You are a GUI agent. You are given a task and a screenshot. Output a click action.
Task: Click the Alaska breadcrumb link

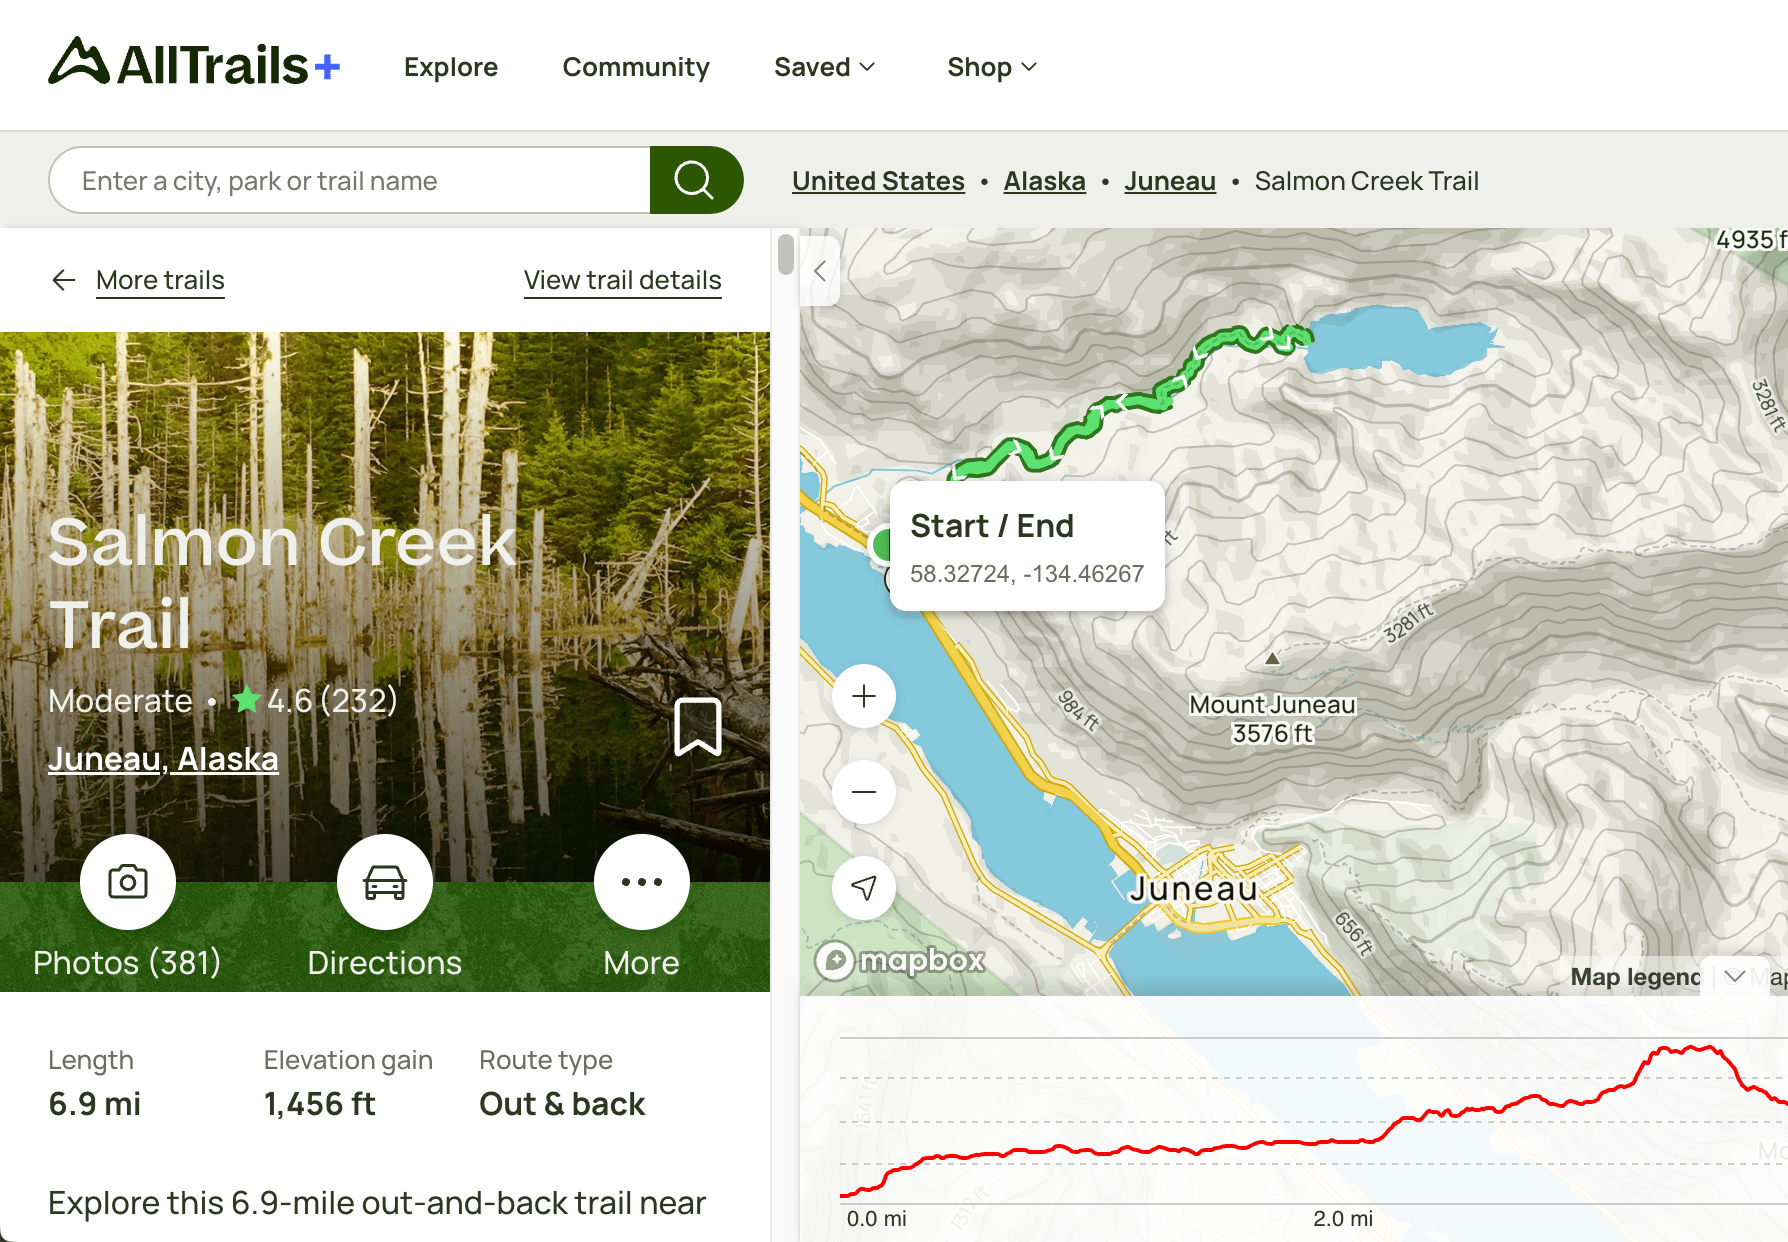tap(1044, 181)
